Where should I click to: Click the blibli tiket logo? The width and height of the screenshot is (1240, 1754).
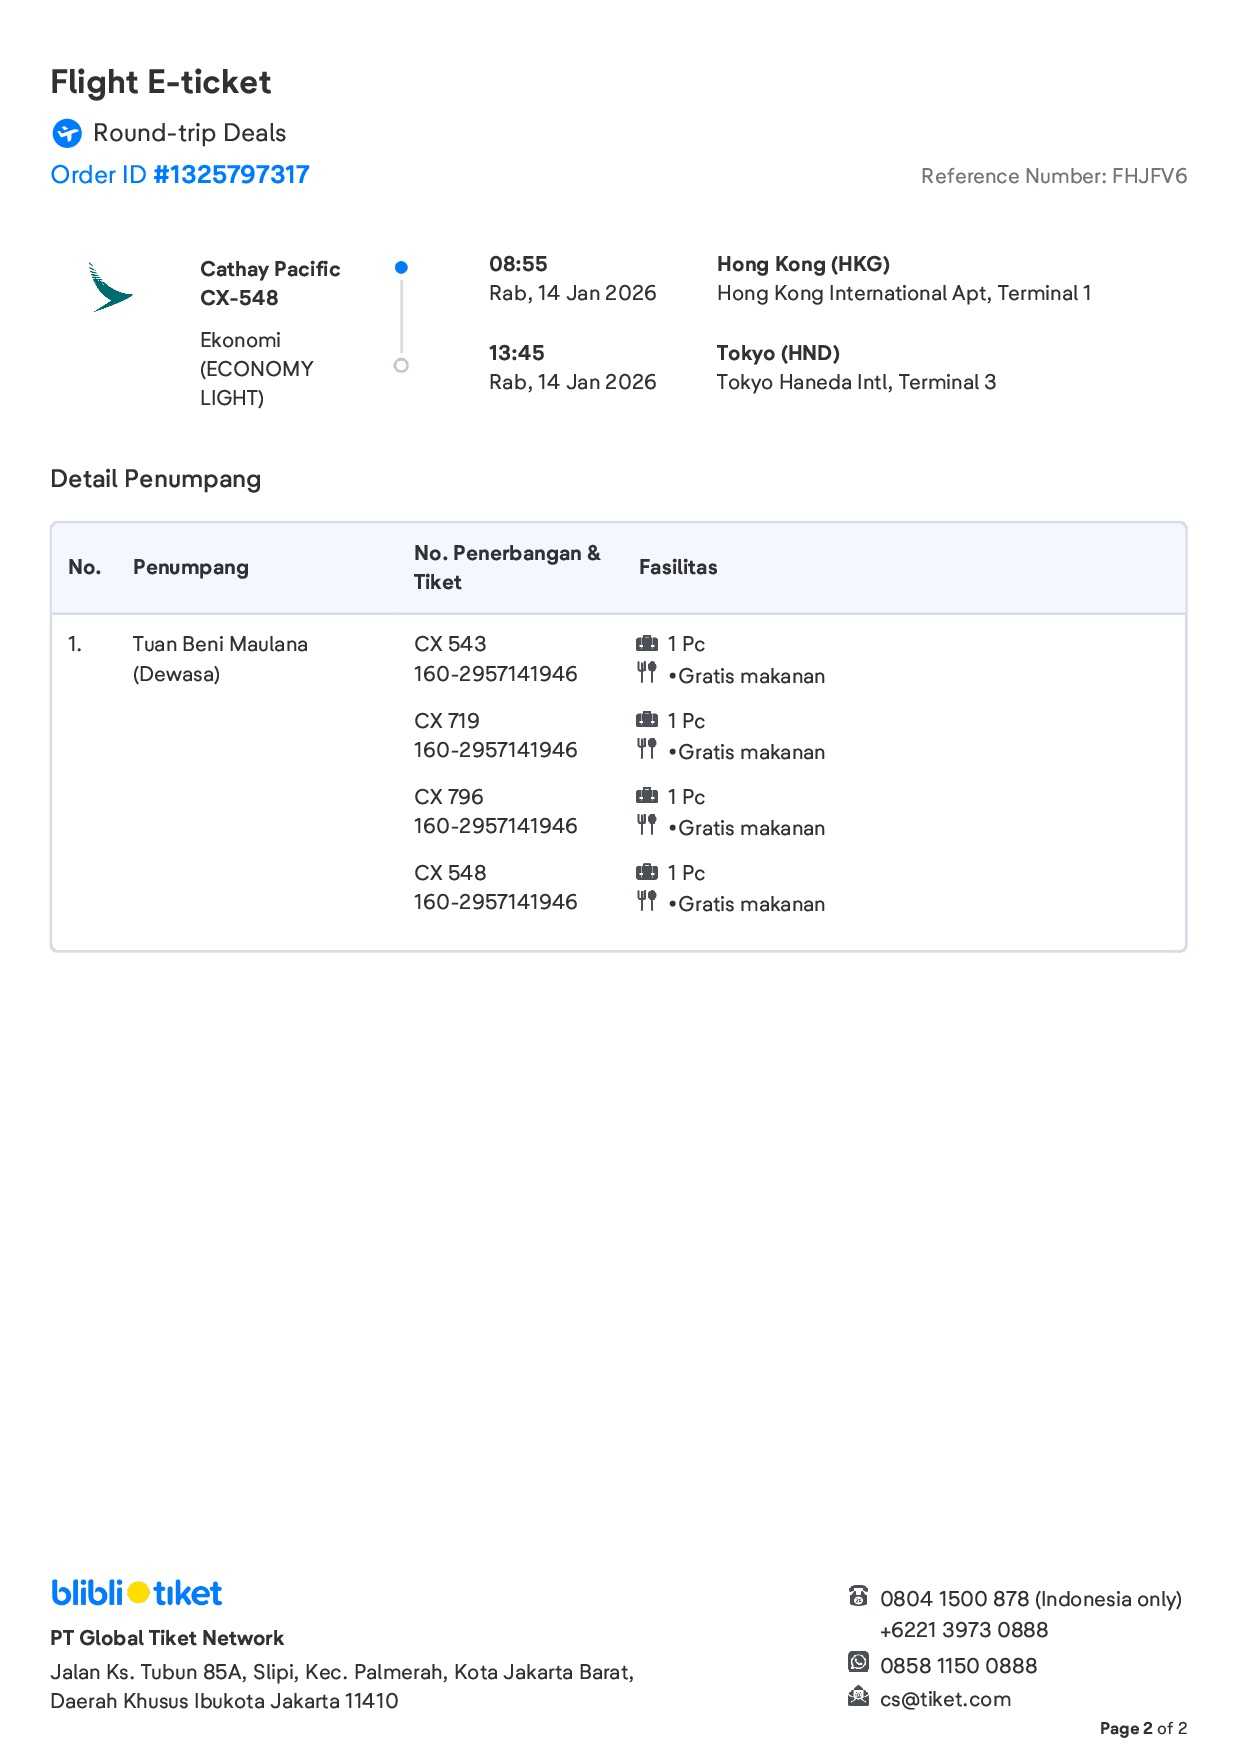tap(137, 1592)
